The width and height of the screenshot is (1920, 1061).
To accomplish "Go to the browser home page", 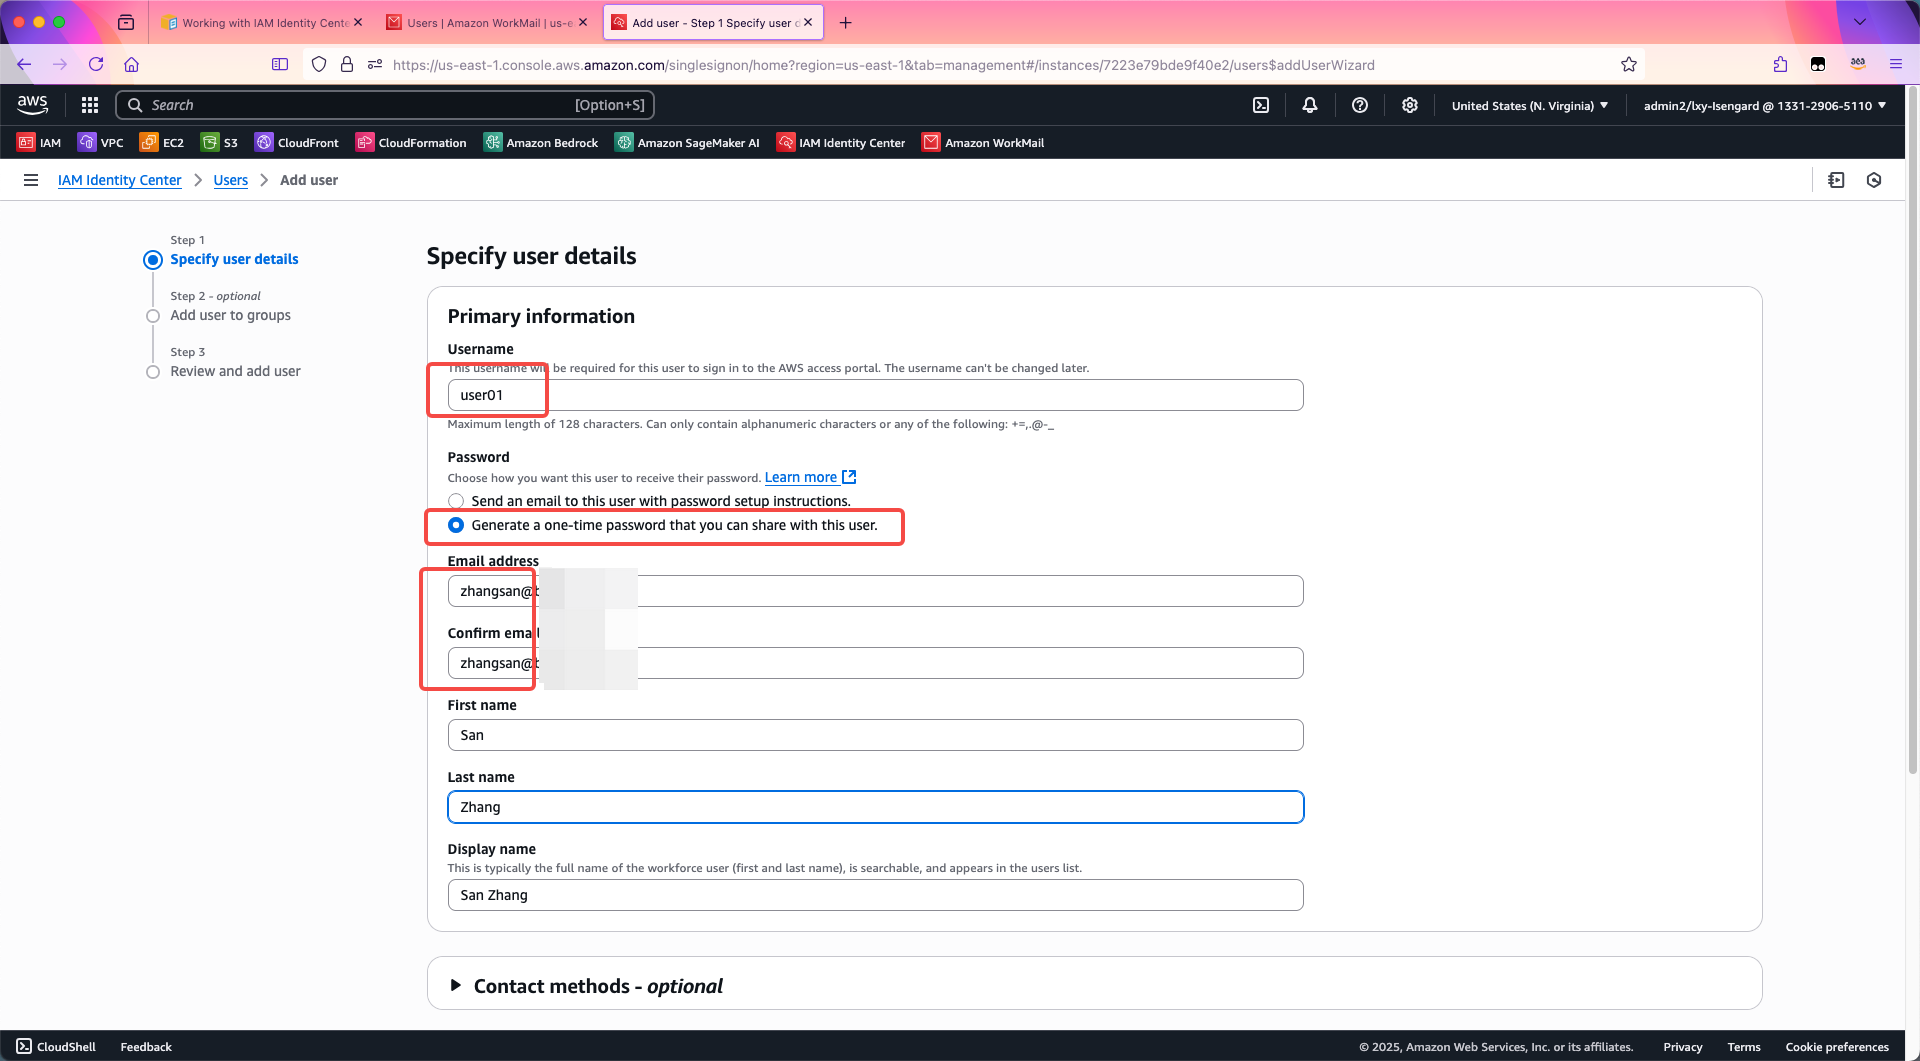I will 131,64.
